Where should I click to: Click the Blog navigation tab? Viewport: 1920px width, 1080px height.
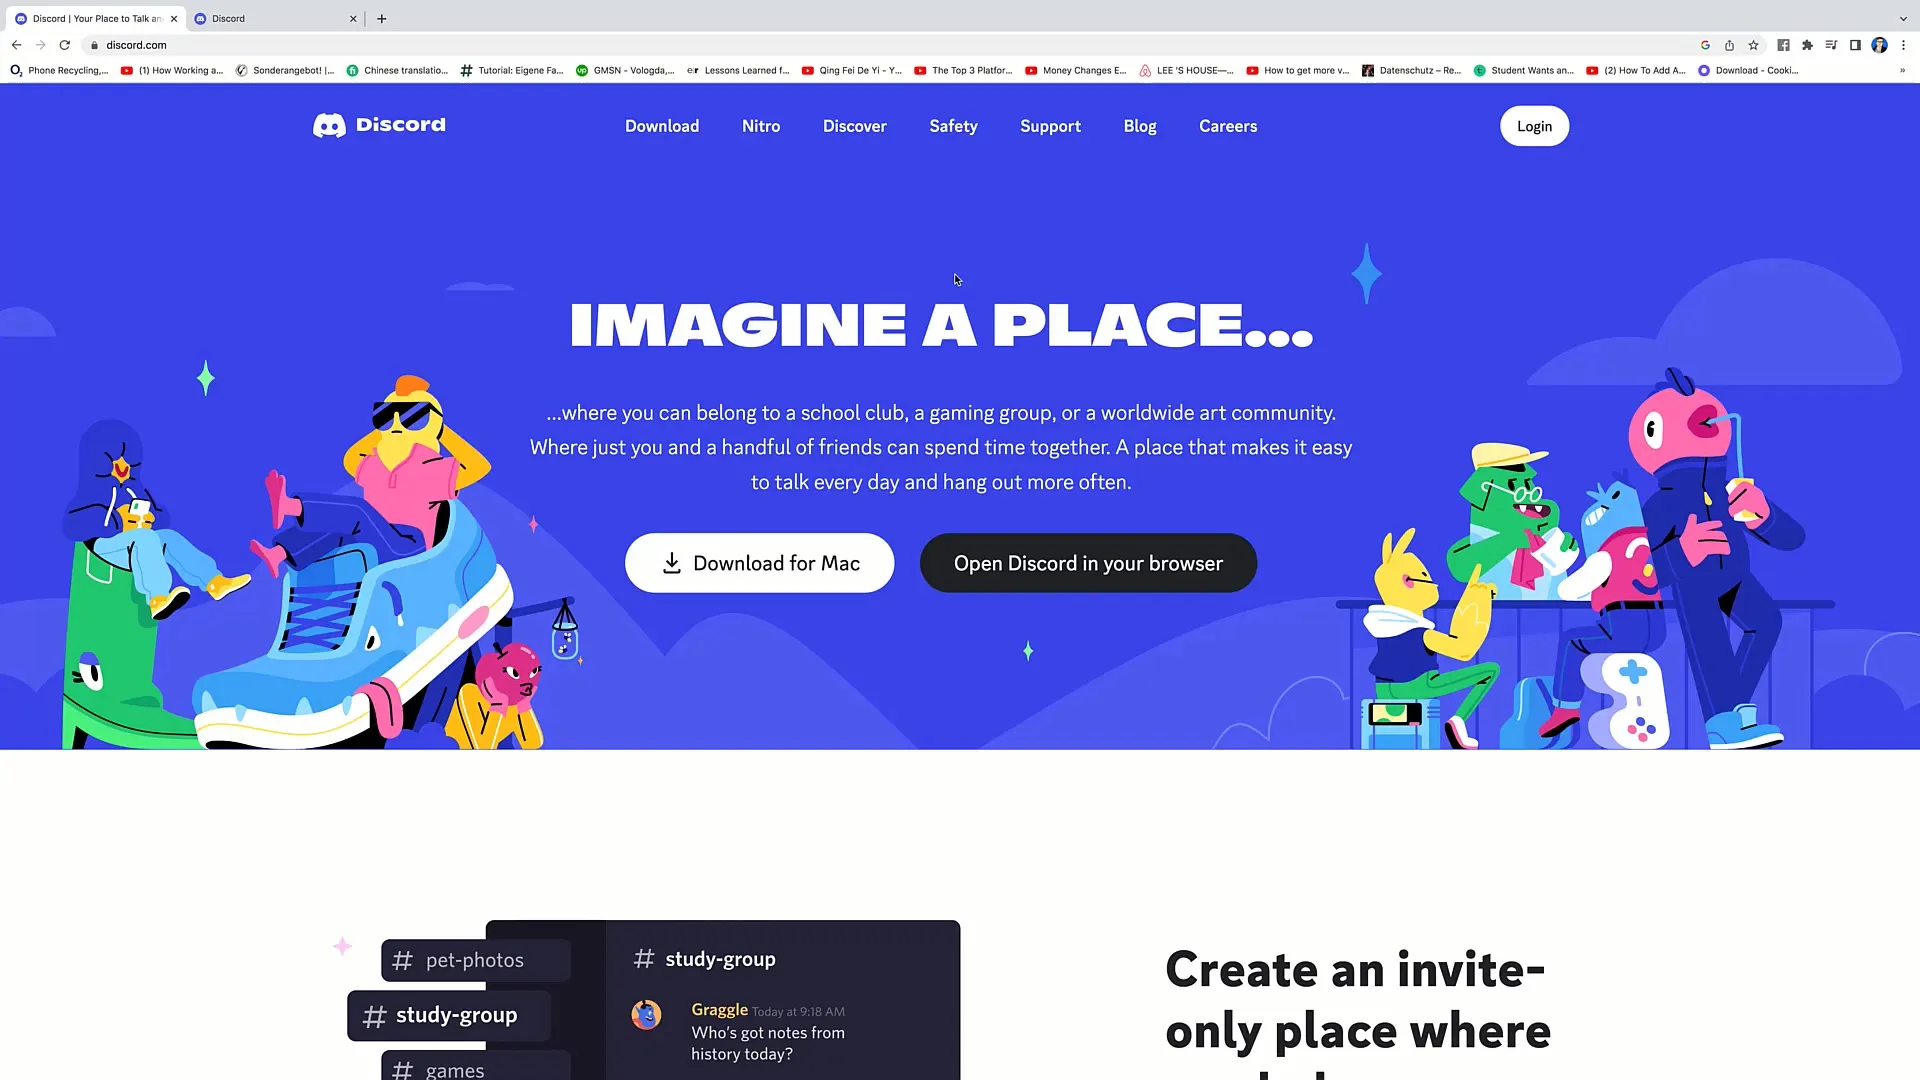(x=1139, y=125)
